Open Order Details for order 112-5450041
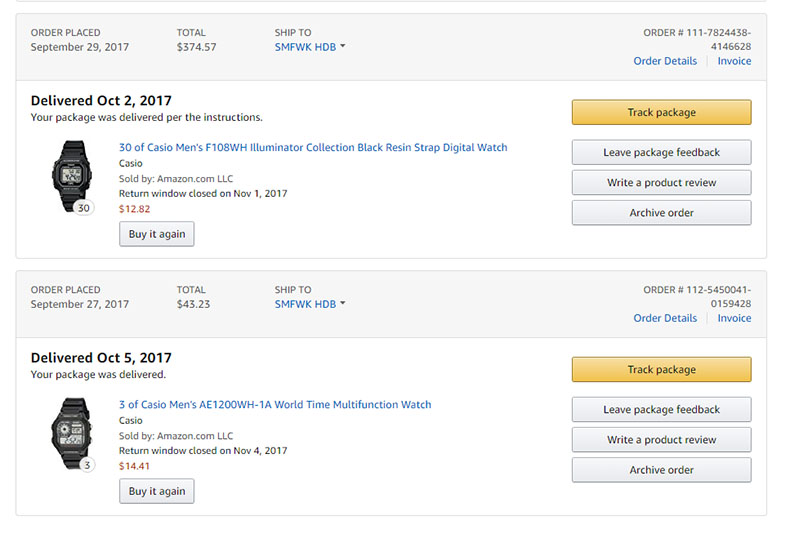The width and height of the screenshot is (790, 547). pos(665,318)
